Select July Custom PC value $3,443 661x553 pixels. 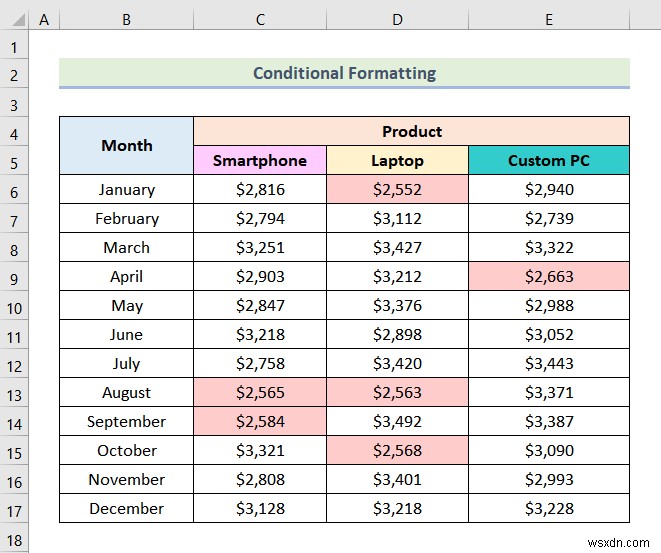coord(548,363)
